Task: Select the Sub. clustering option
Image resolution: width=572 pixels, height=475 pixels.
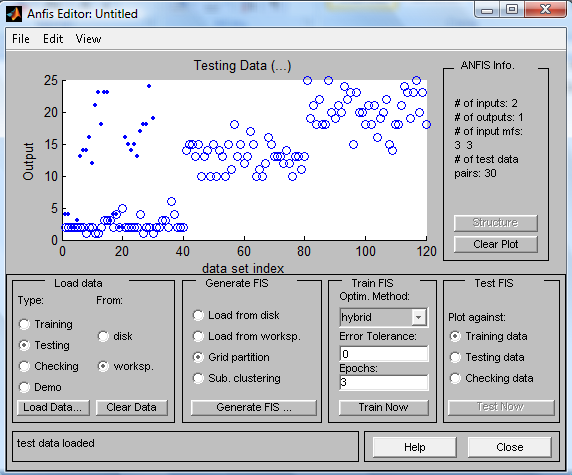Action: (198, 378)
